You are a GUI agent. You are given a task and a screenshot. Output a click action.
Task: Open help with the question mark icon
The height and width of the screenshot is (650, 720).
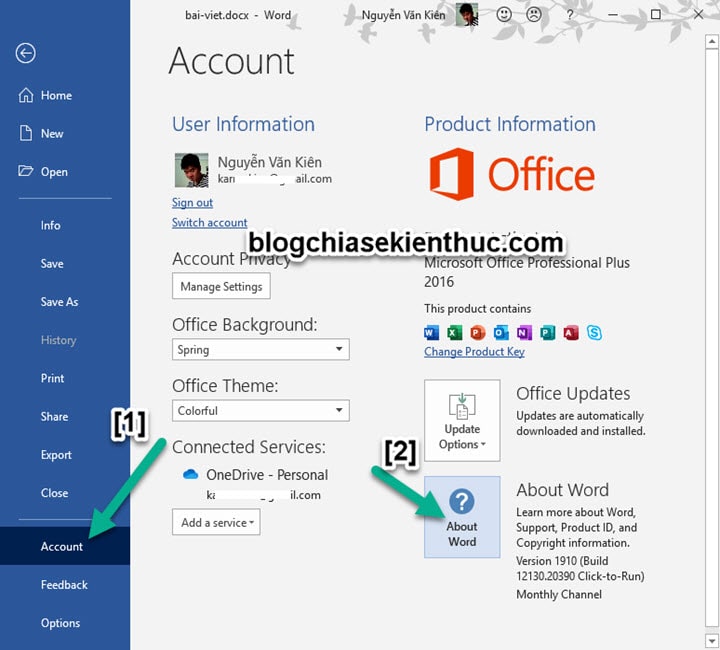point(569,15)
